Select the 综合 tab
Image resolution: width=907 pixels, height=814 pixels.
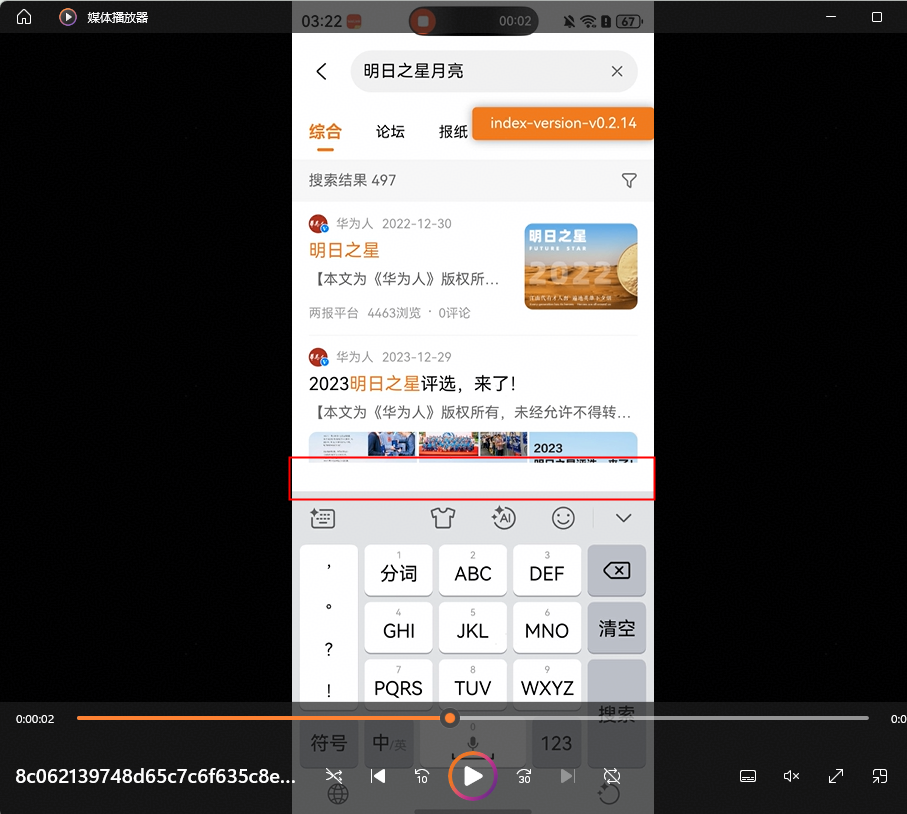pyautogui.click(x=325, y=131)
